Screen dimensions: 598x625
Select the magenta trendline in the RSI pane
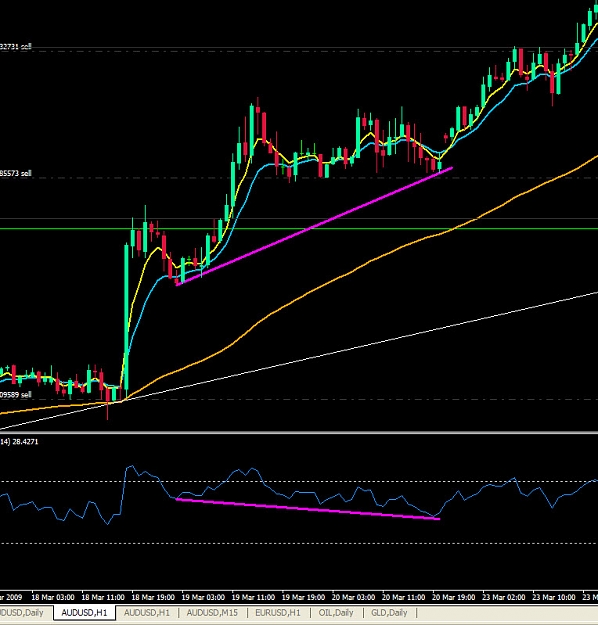point(307,509)
